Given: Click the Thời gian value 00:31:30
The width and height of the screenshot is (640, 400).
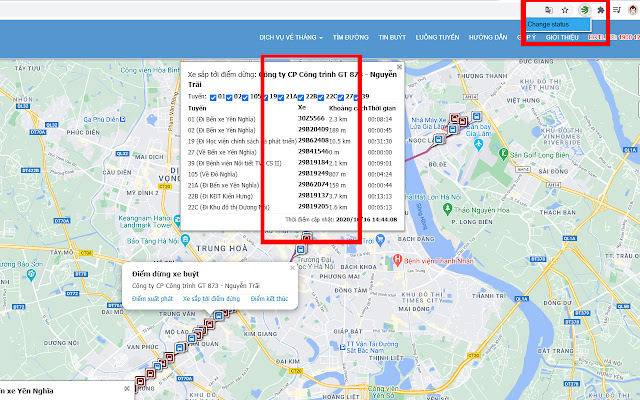Looking at the screenshot, I should click(x=380, y=141).
